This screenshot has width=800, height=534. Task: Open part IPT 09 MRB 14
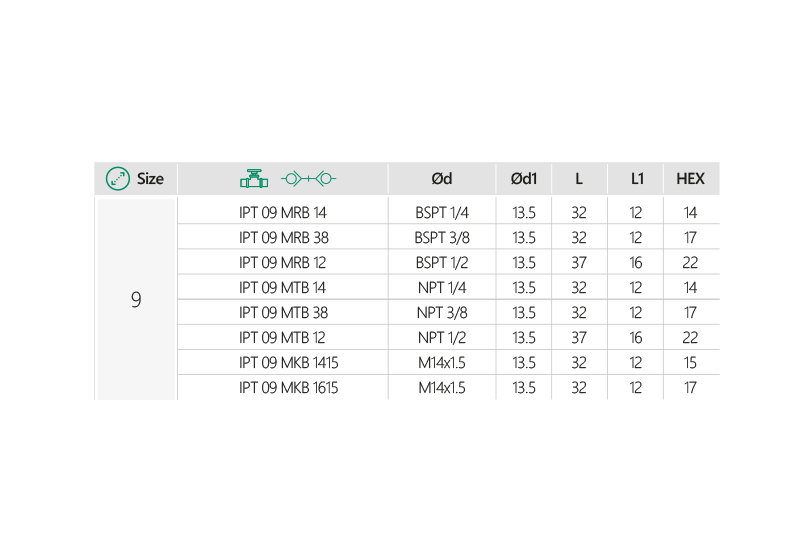[283, 212]
